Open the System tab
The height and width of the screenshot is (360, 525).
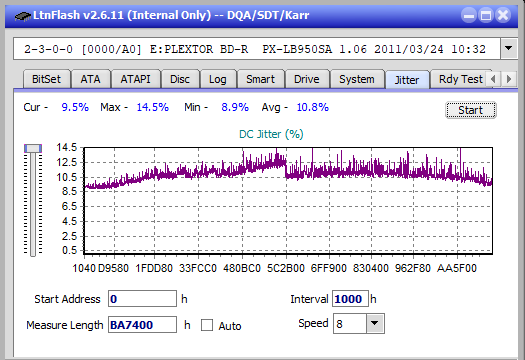pyautogui.click(x=357, y=79)
